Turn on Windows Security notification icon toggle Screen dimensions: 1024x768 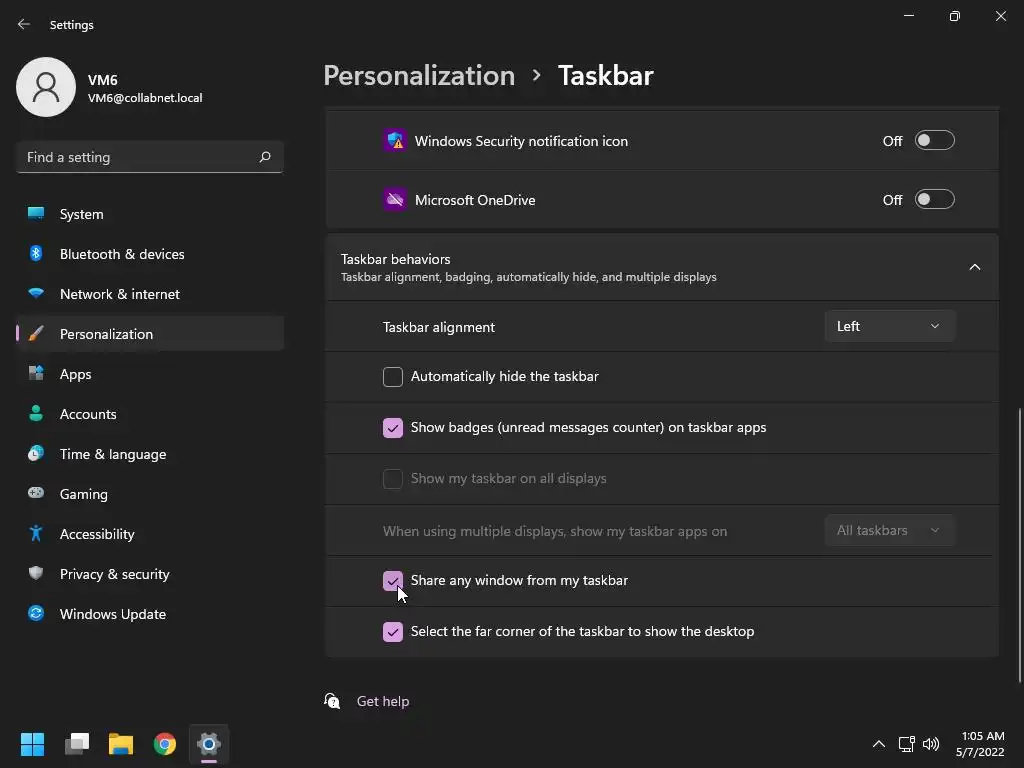934,141
